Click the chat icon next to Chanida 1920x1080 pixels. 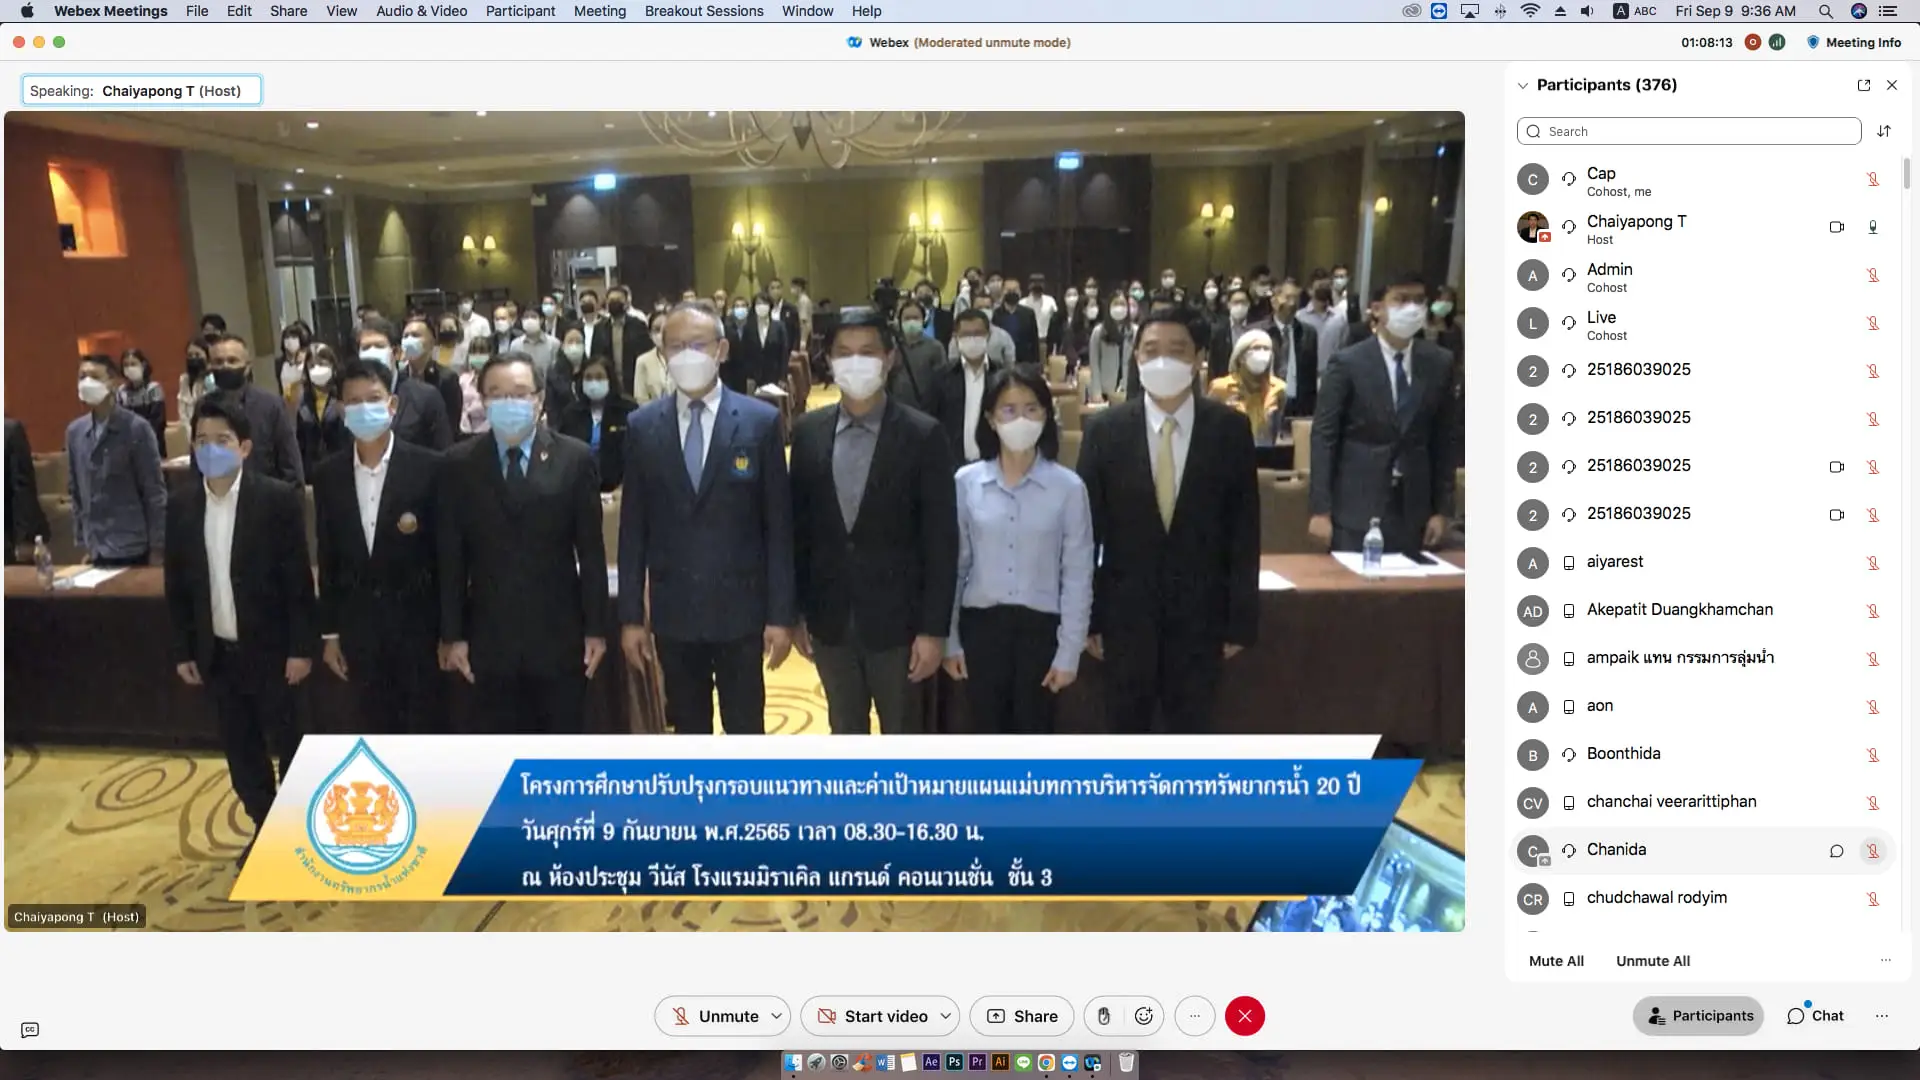tap(1836, 851)
